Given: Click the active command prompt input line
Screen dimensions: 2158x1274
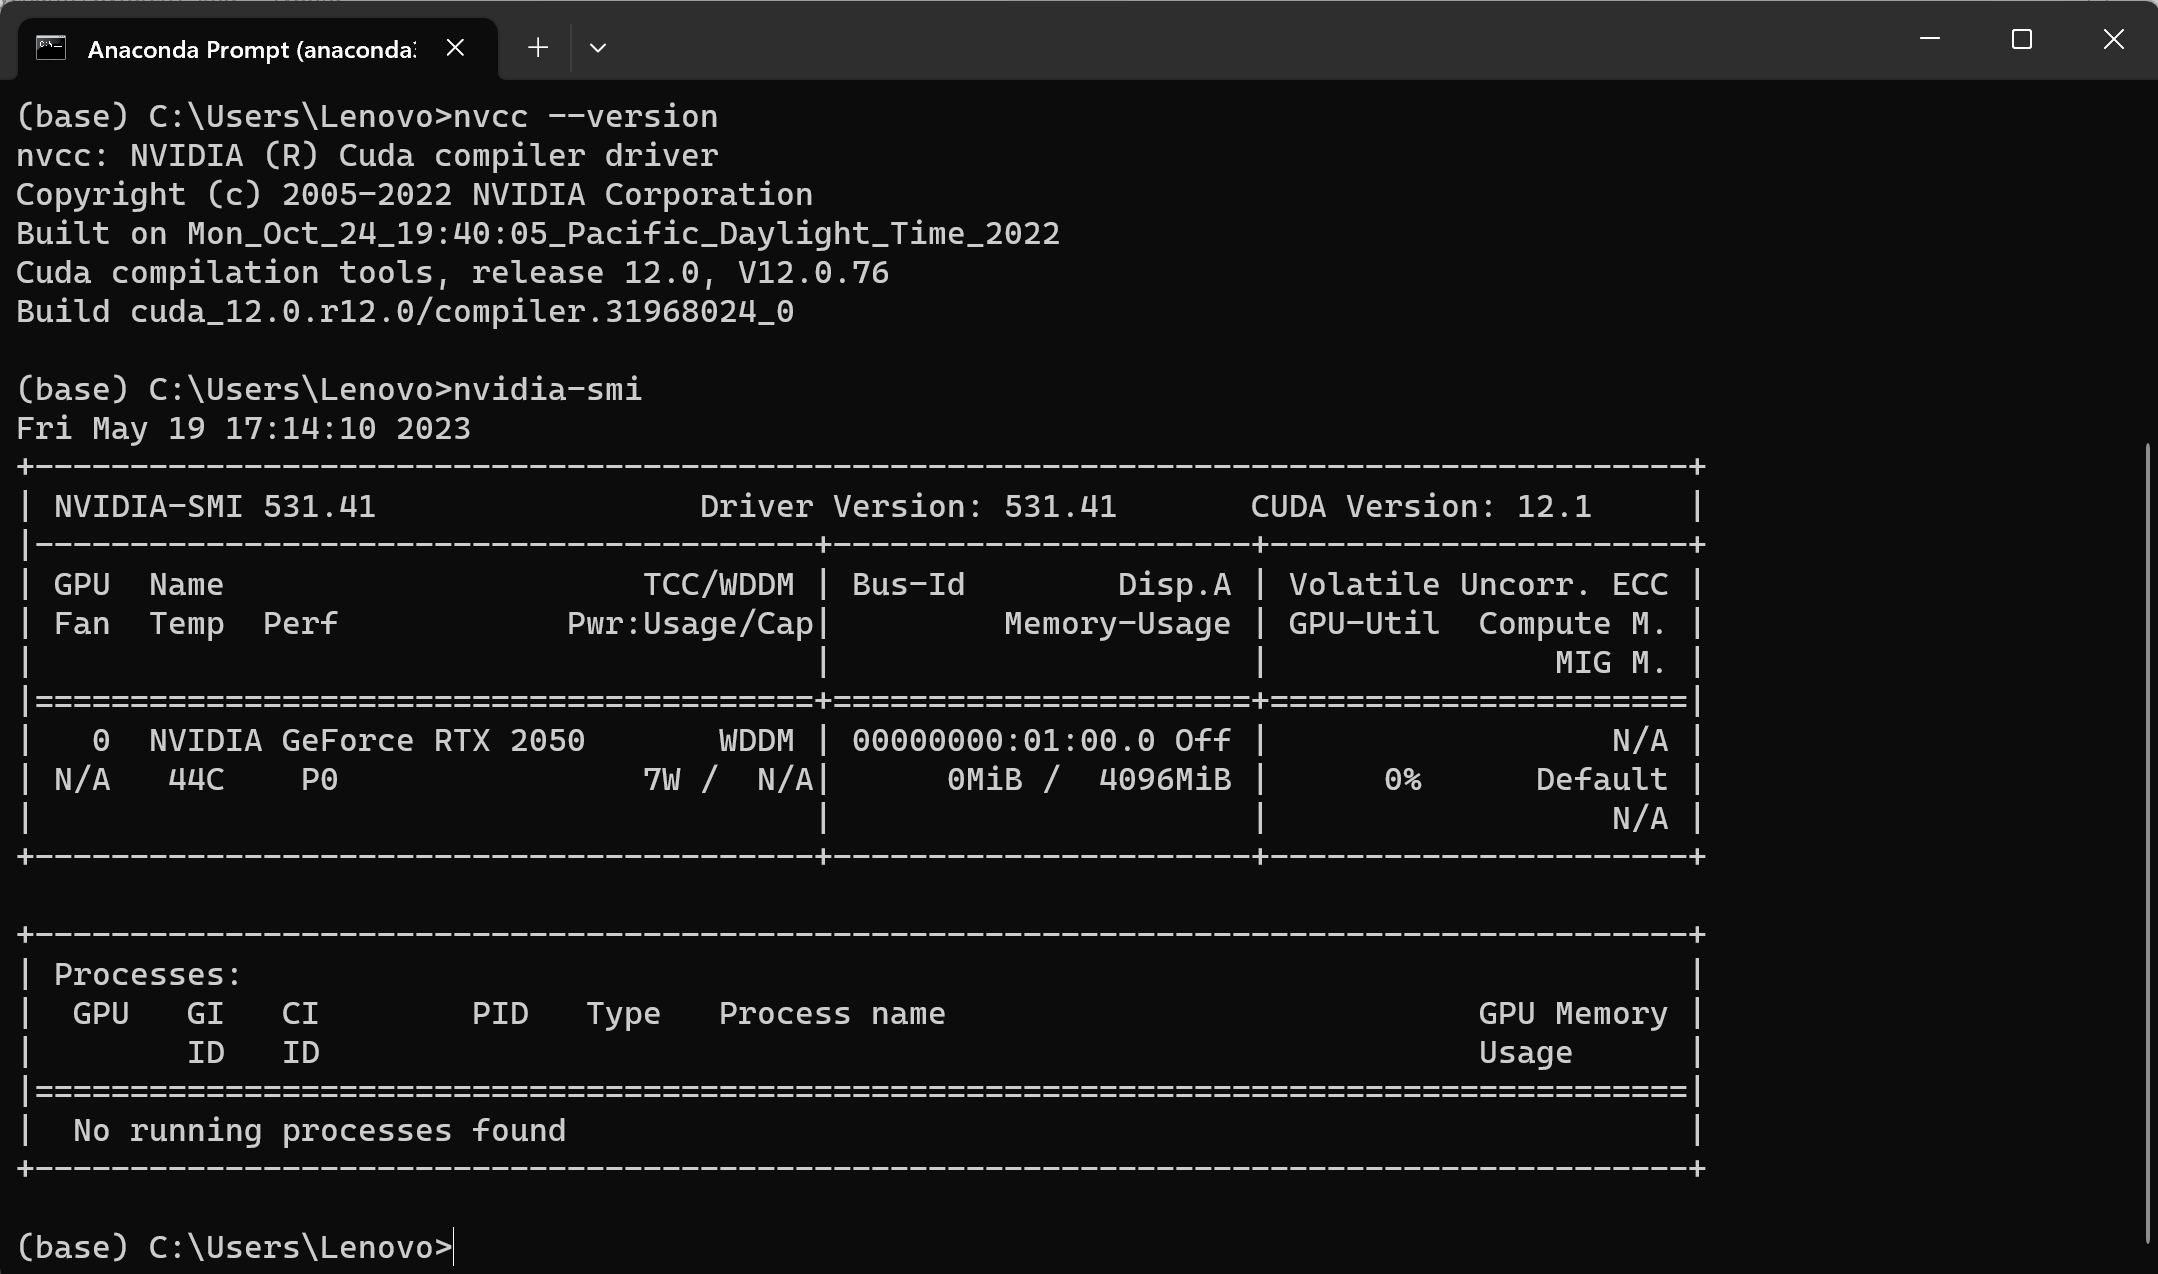Looking at the screenshot, I should 300,1246.
